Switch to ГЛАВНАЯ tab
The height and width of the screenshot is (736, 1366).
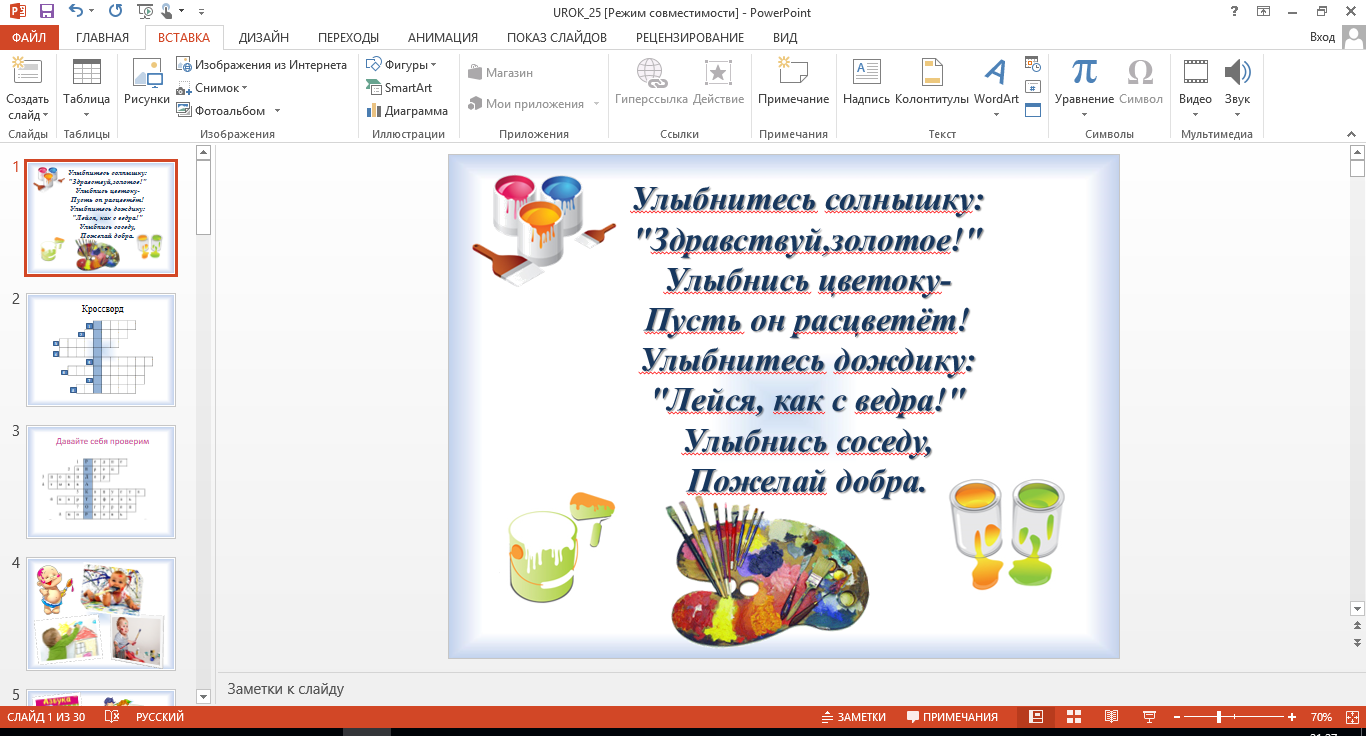pyautogui.click(x=102, y=38)
